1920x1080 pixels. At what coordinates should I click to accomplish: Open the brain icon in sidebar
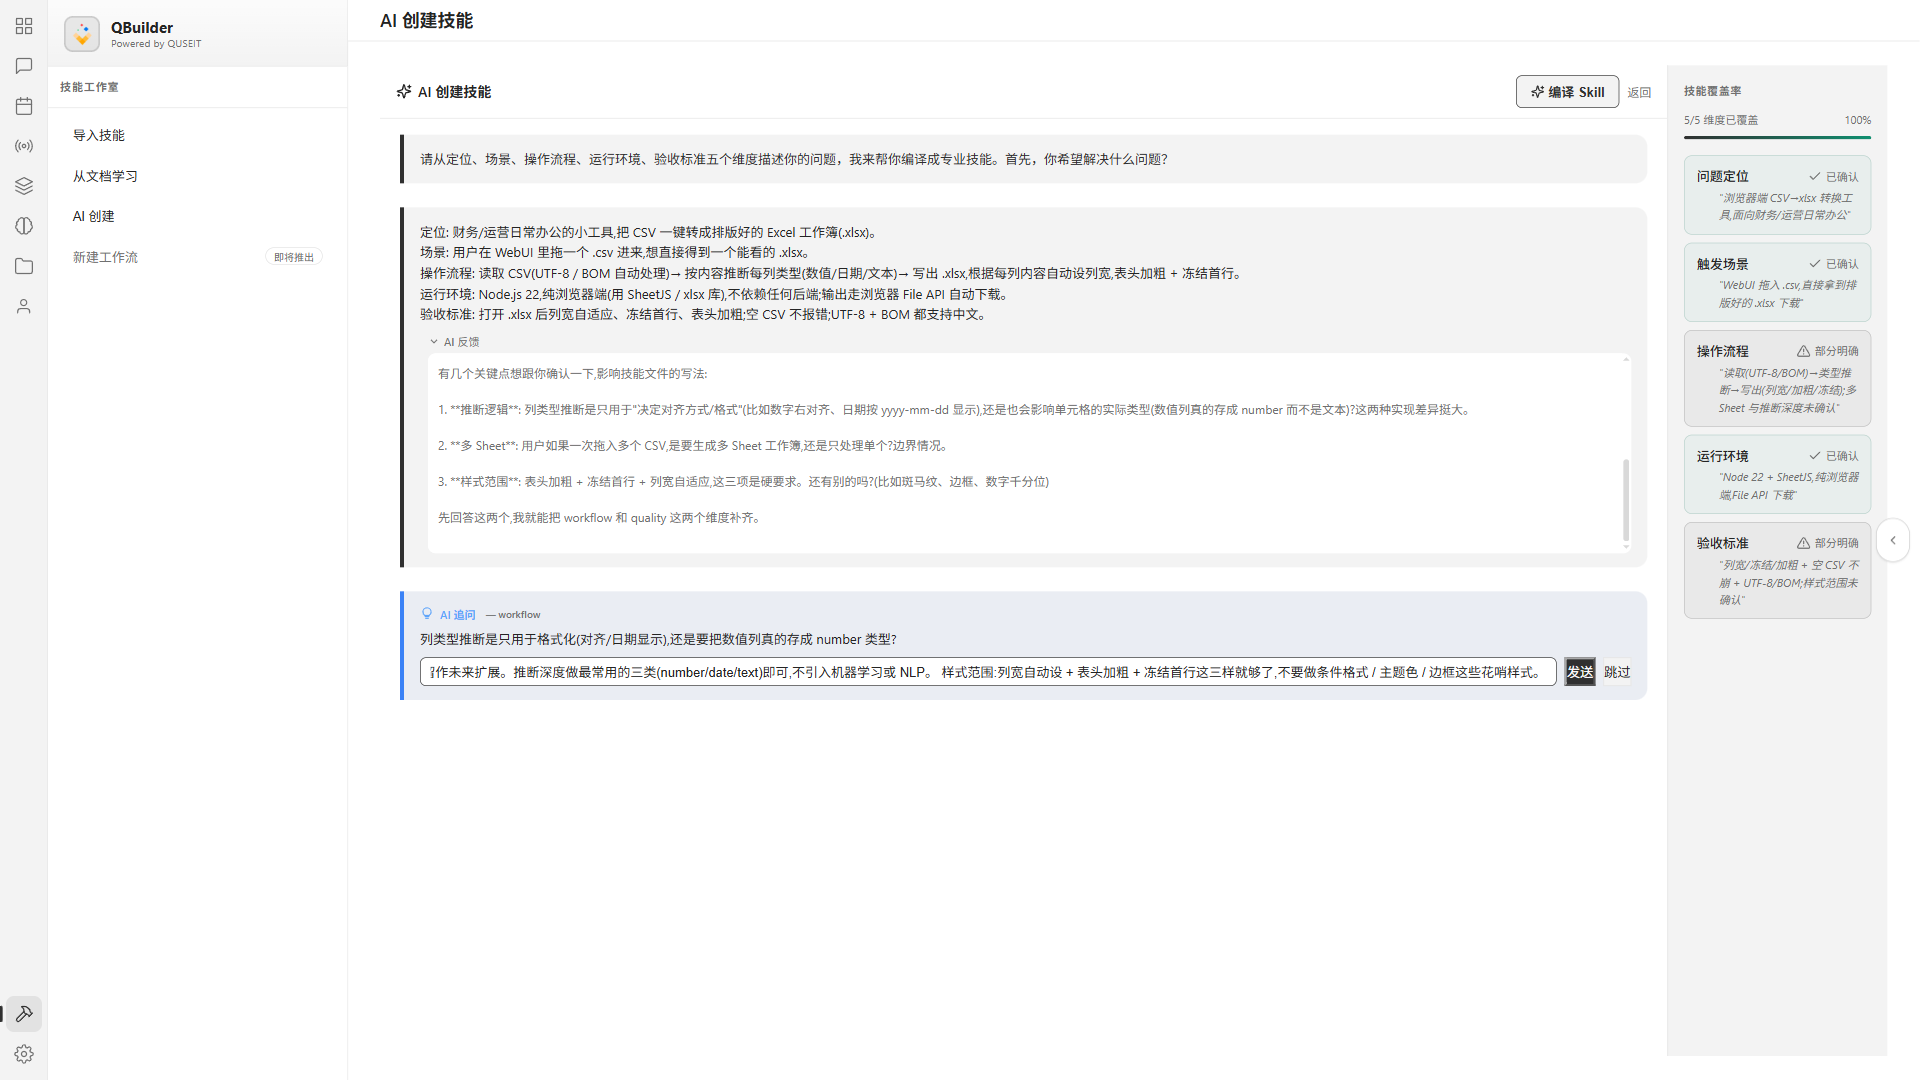coord(24,226)
